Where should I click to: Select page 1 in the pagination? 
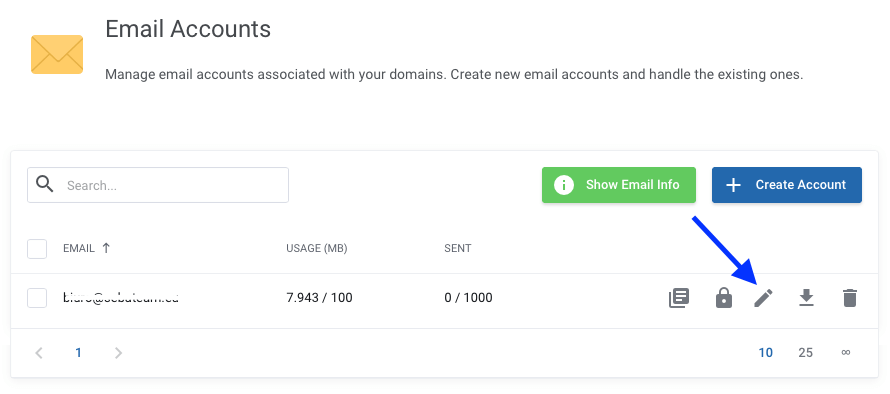pyautogui.click(x=78, y=353)
